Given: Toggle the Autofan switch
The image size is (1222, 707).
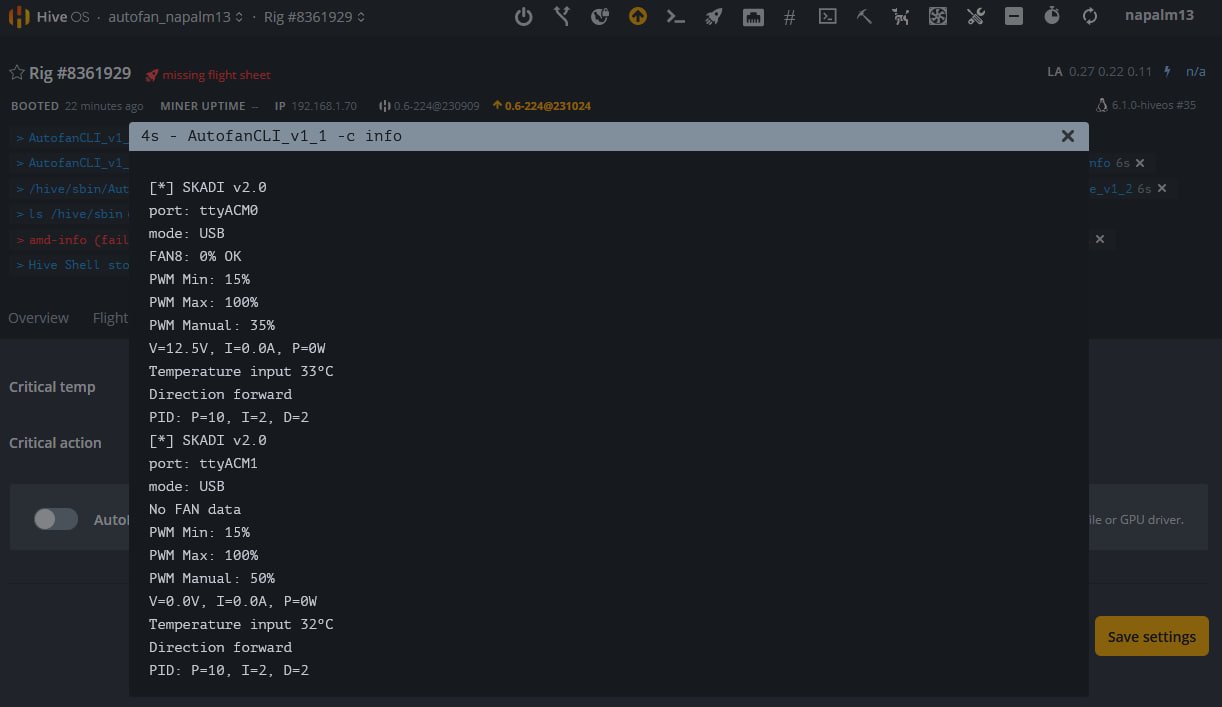Looking at the screenshot, I should pos(56,519).
